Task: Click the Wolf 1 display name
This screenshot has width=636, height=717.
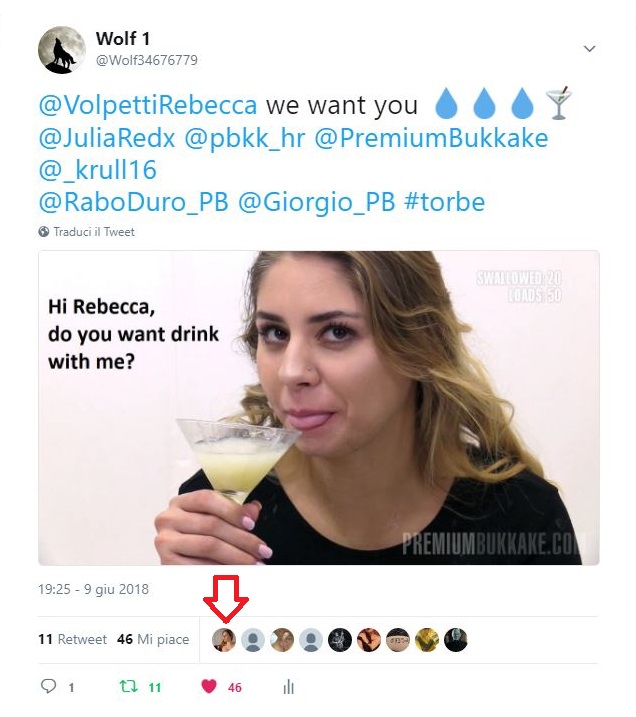Action: point(123,39)
